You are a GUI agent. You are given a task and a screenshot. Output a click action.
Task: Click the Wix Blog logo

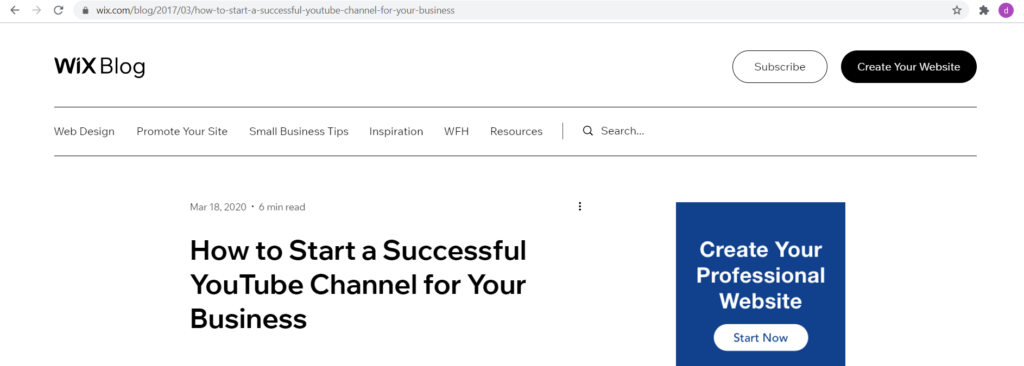(x=99, y=67)
